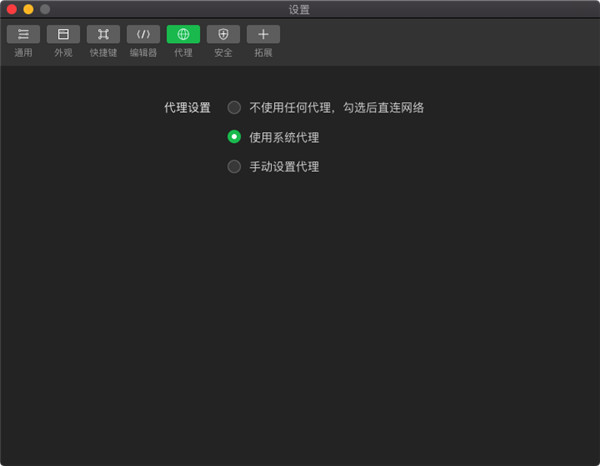Select the radio button for no proxy
Image resolution: width=600 pixels, height=466 pixels.
tap(234, 107)
